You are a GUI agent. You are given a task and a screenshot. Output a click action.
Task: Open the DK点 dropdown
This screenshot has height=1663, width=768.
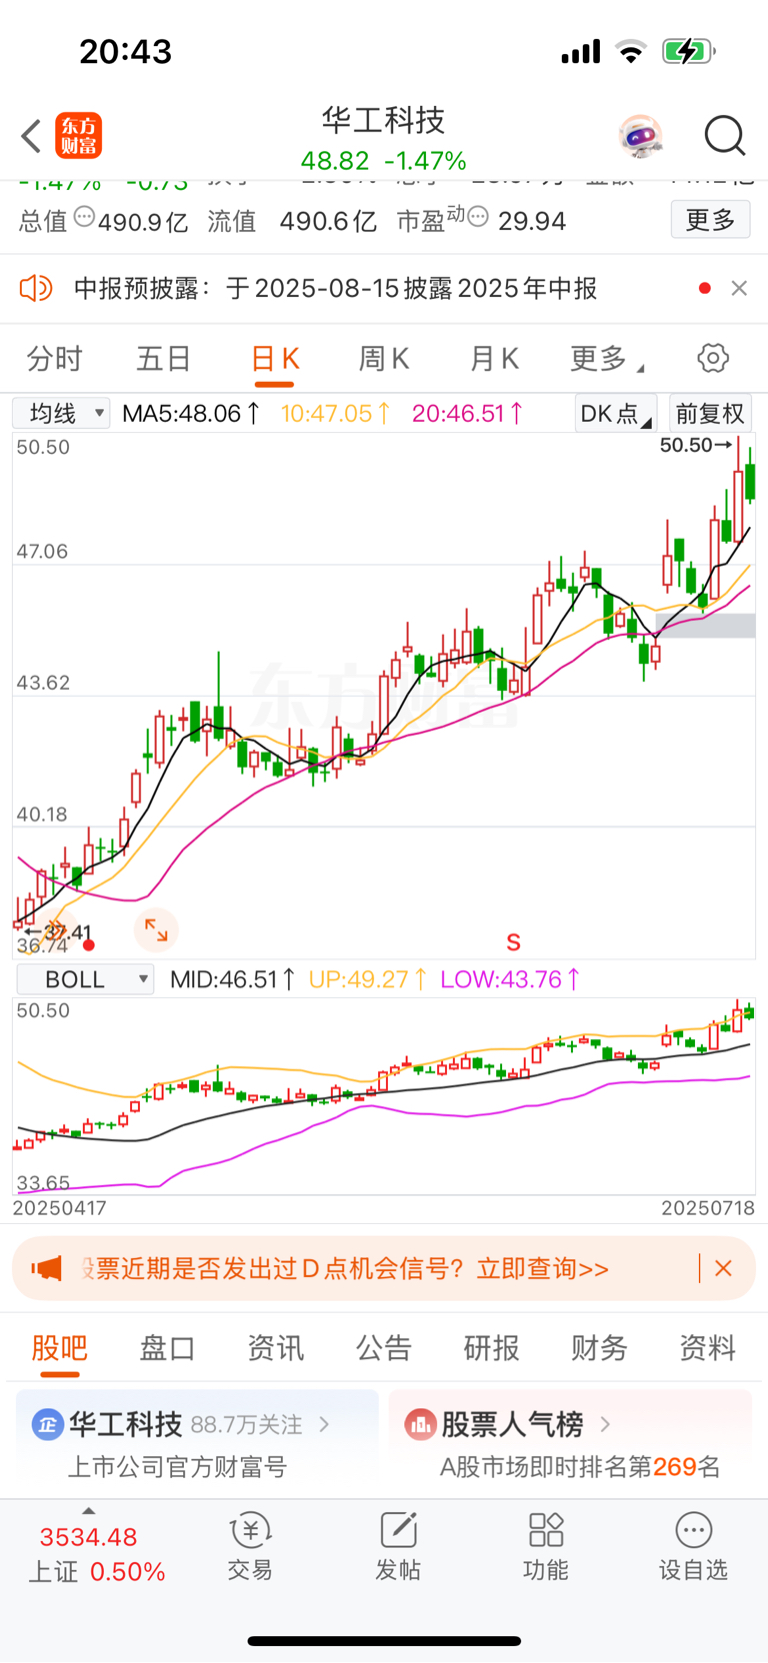616,413
